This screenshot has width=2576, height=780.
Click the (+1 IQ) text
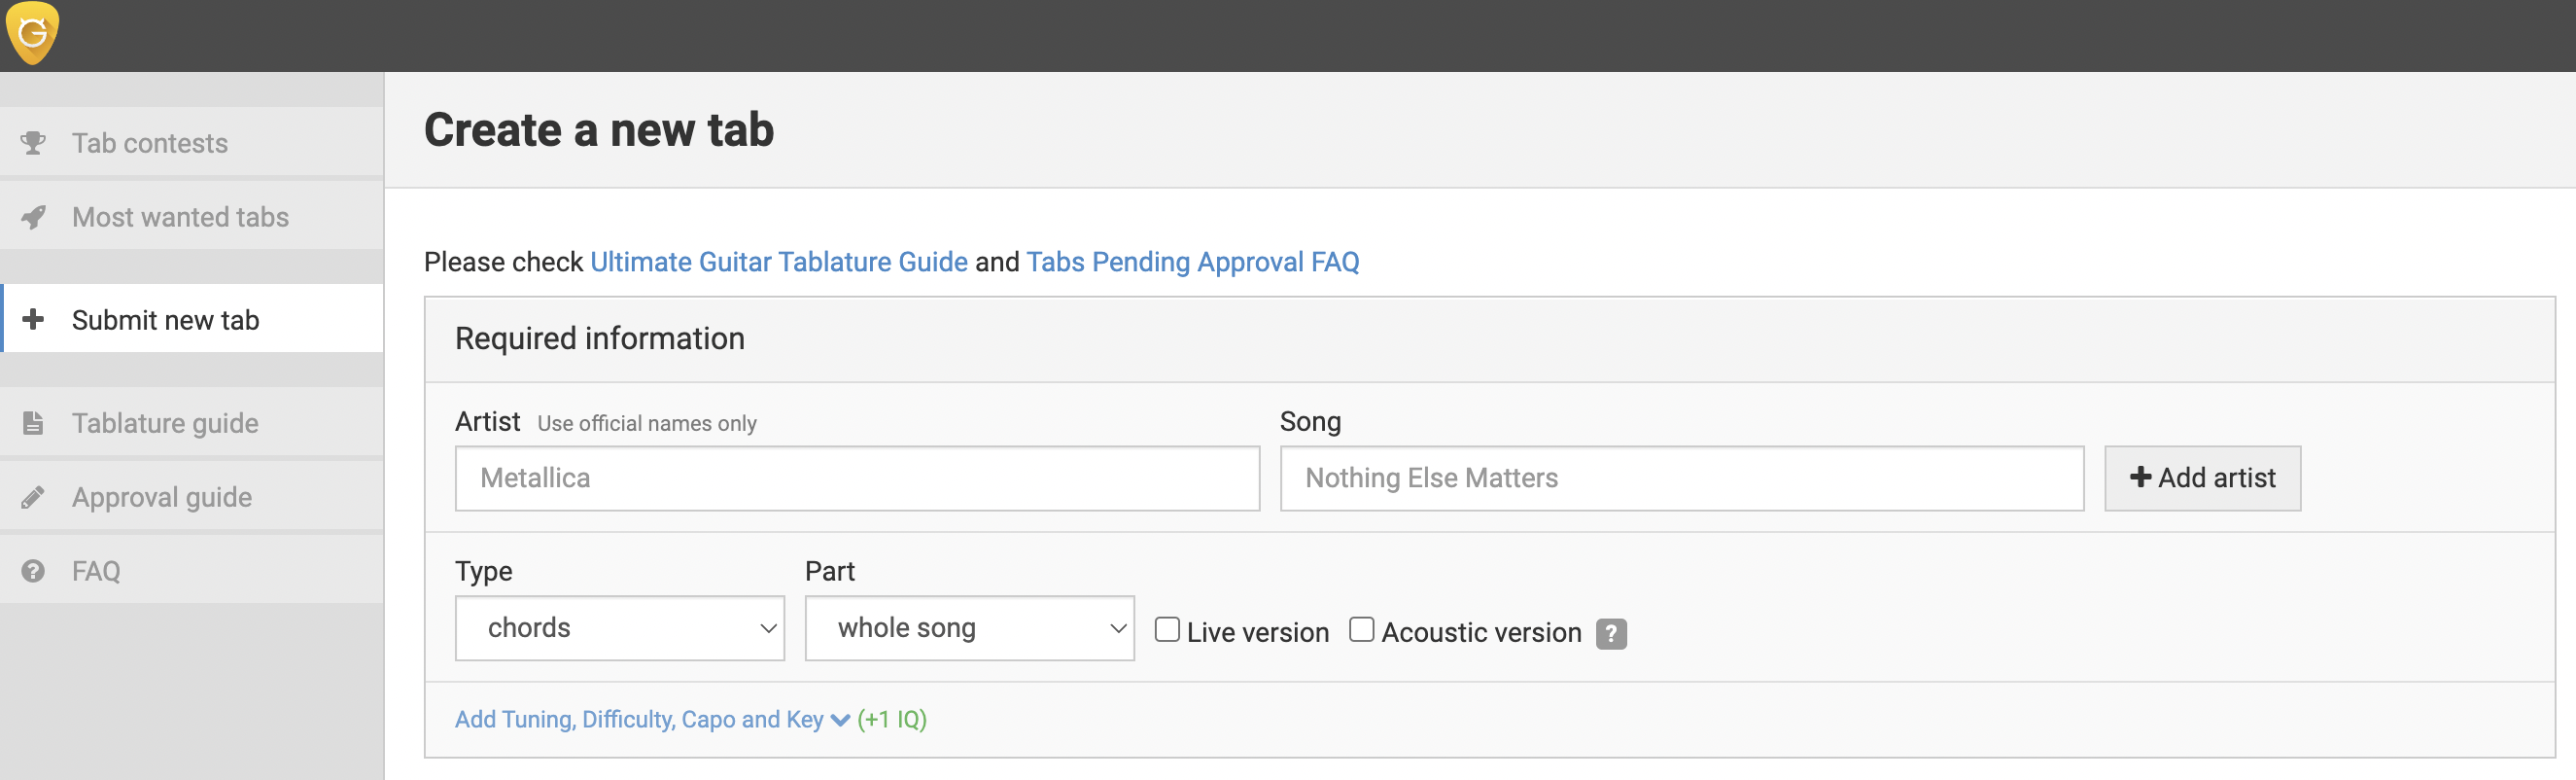(x=892, y=720)
